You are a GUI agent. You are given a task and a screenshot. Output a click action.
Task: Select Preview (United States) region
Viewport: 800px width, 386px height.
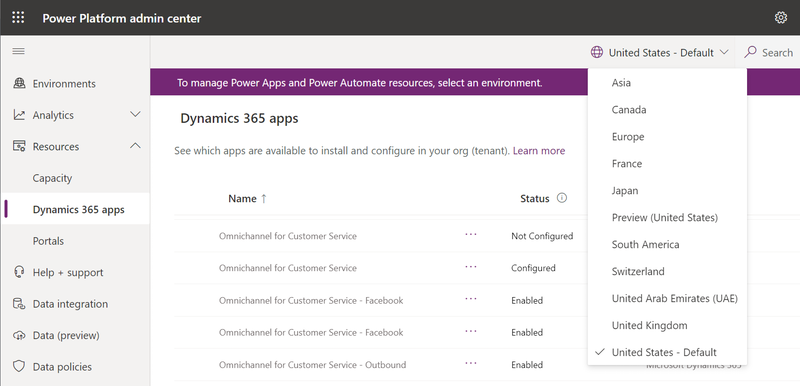point(667,218)
